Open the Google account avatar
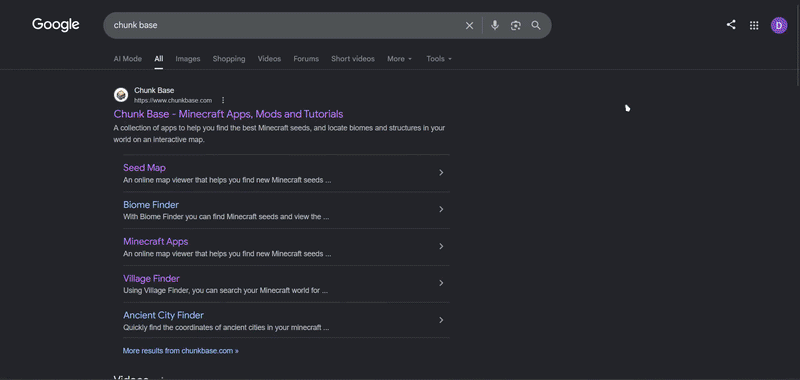The image size is (800, 380). tap(779, 25)
